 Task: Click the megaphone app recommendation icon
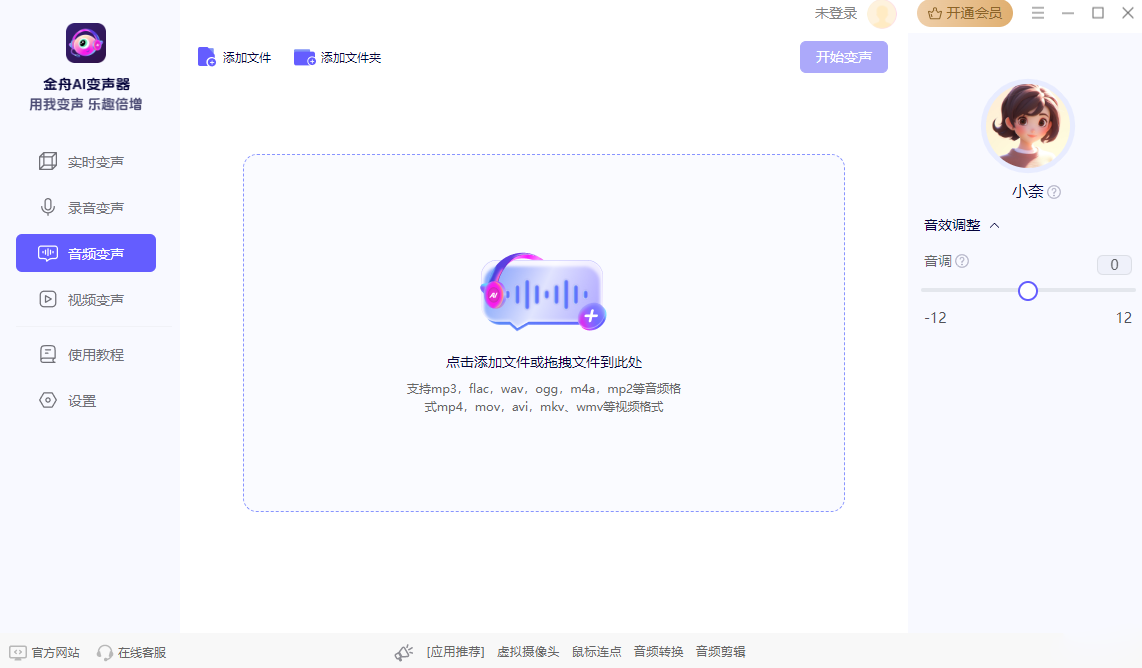[x=403, y=650]
